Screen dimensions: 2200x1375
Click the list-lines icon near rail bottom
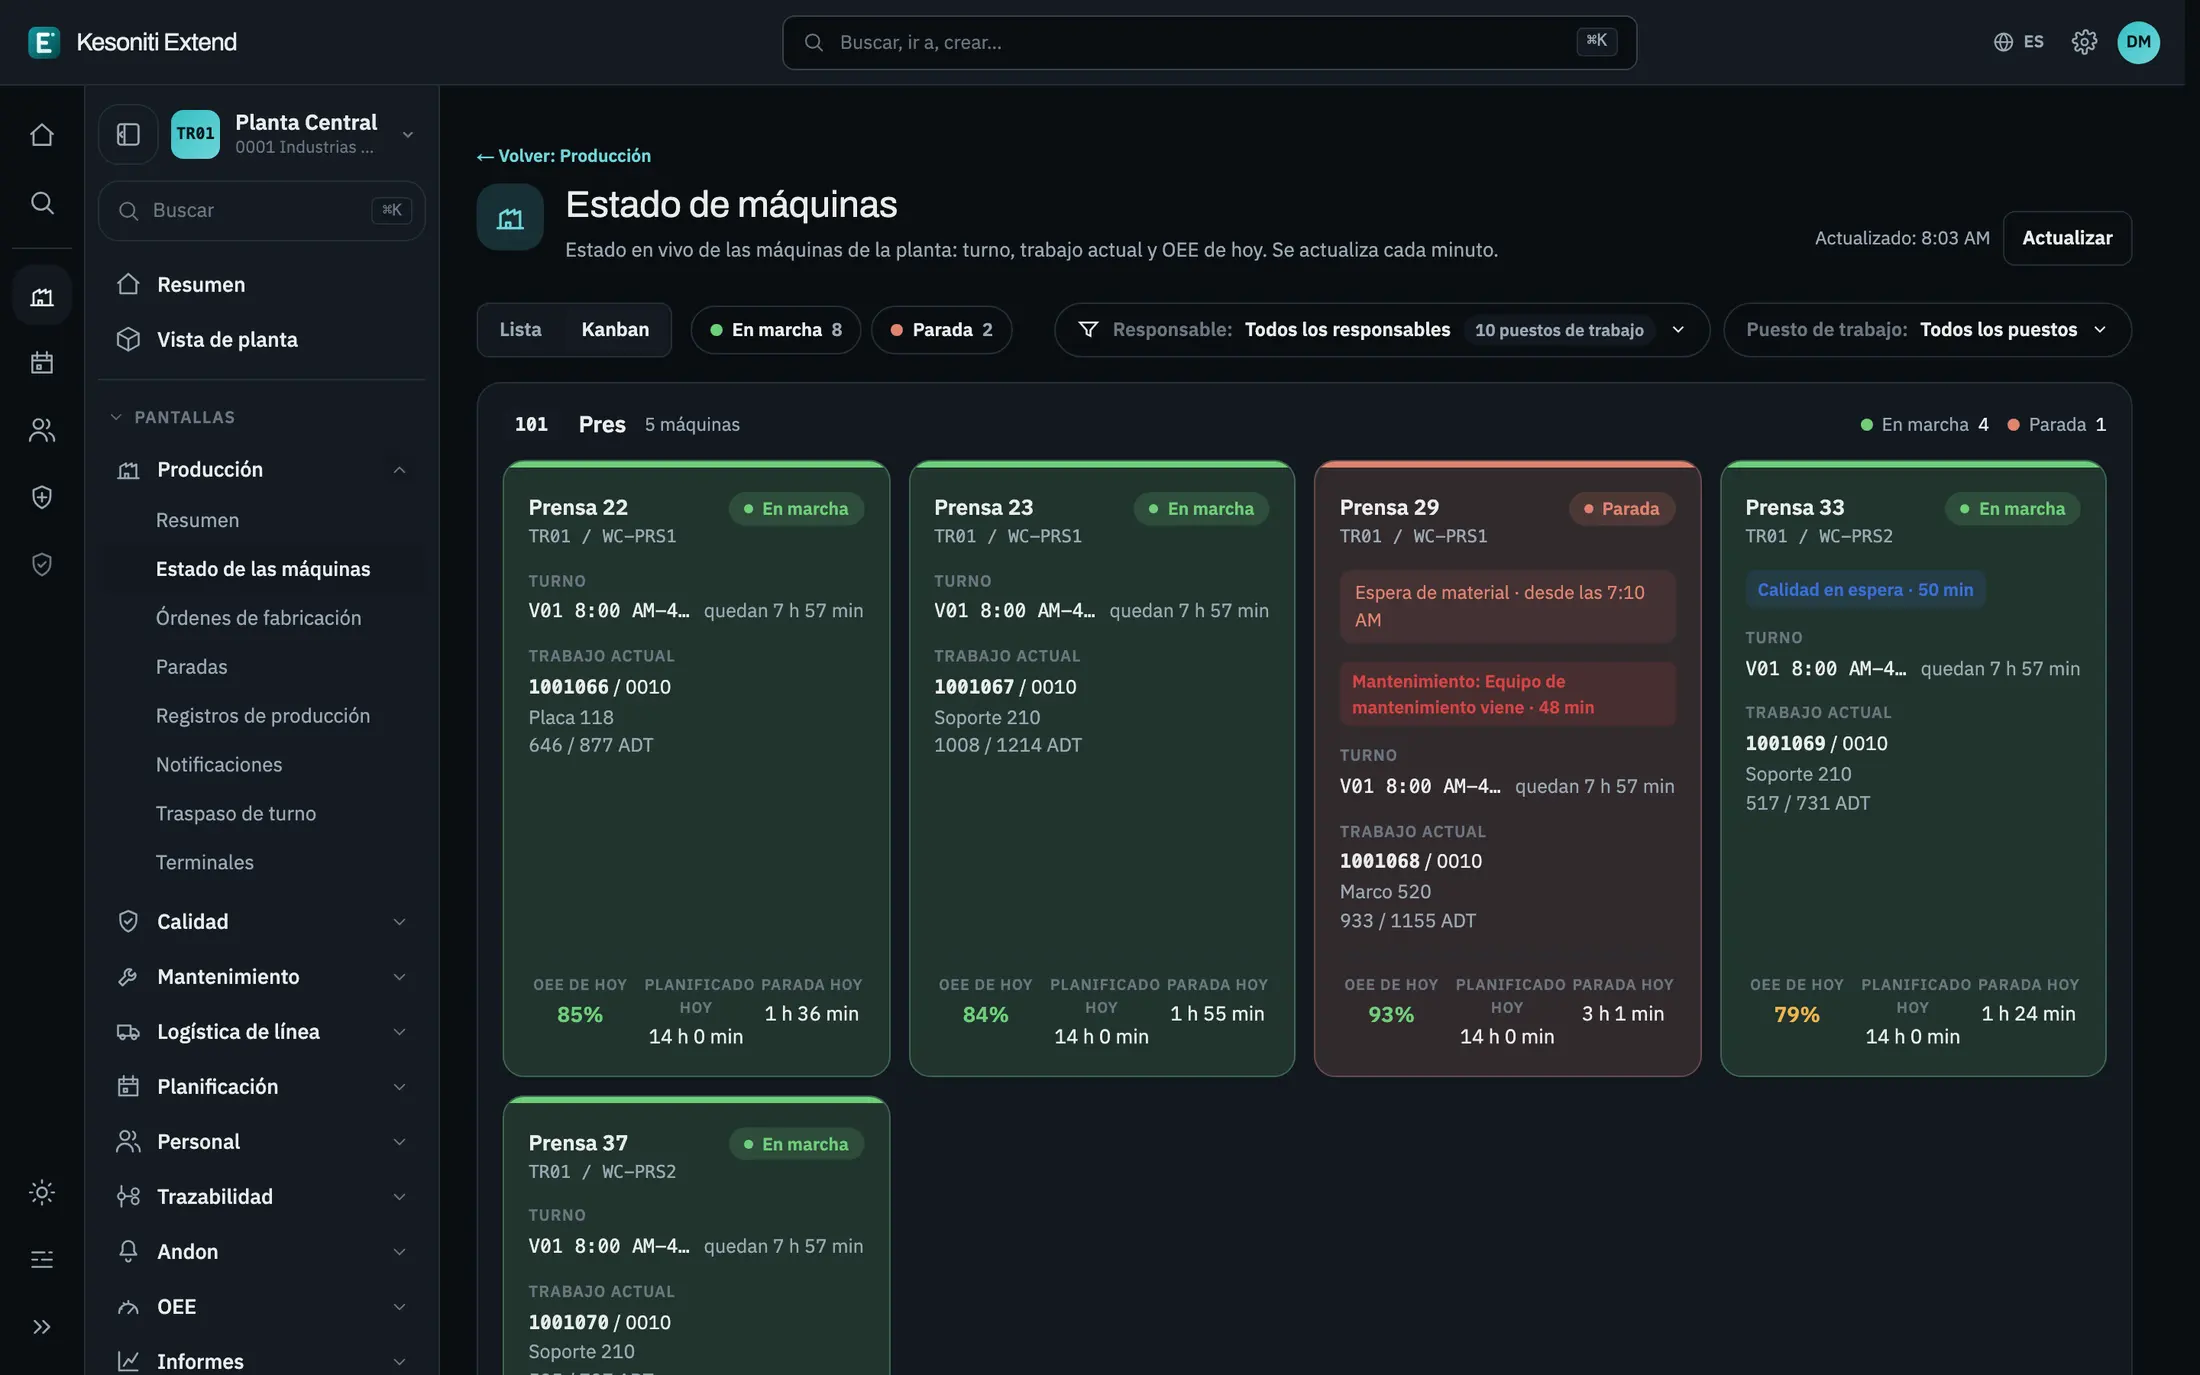[x=42, y=1259]
